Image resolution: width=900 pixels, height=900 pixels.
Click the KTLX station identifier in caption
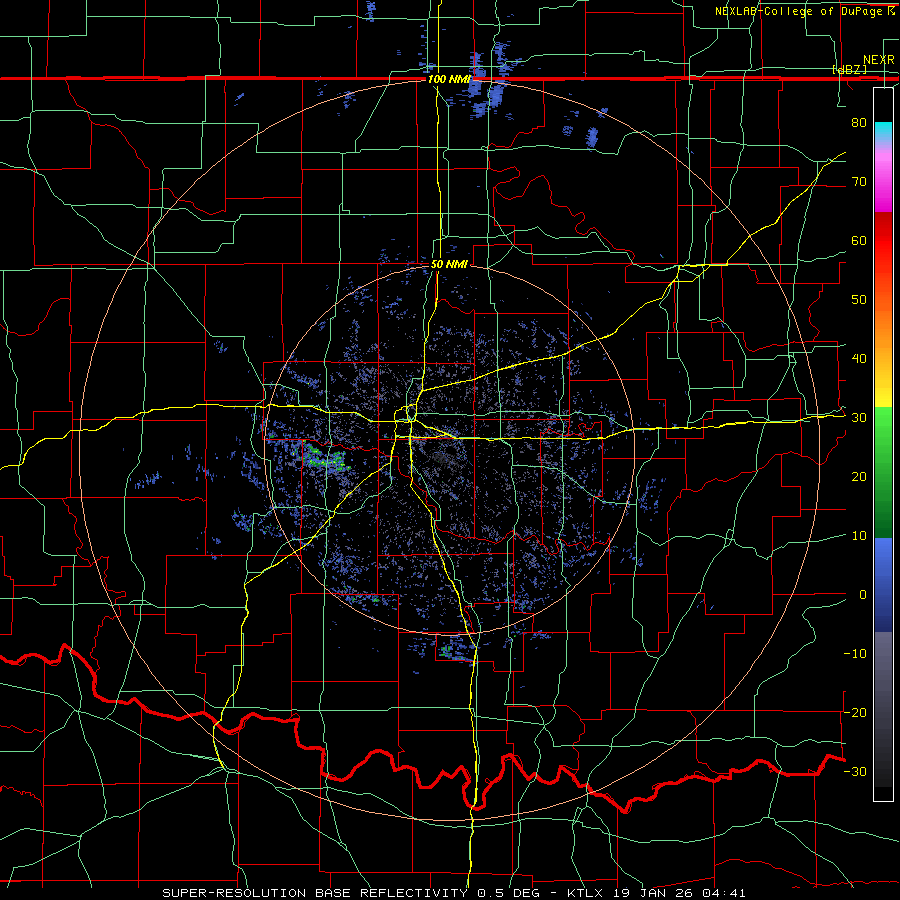[585, 893]
